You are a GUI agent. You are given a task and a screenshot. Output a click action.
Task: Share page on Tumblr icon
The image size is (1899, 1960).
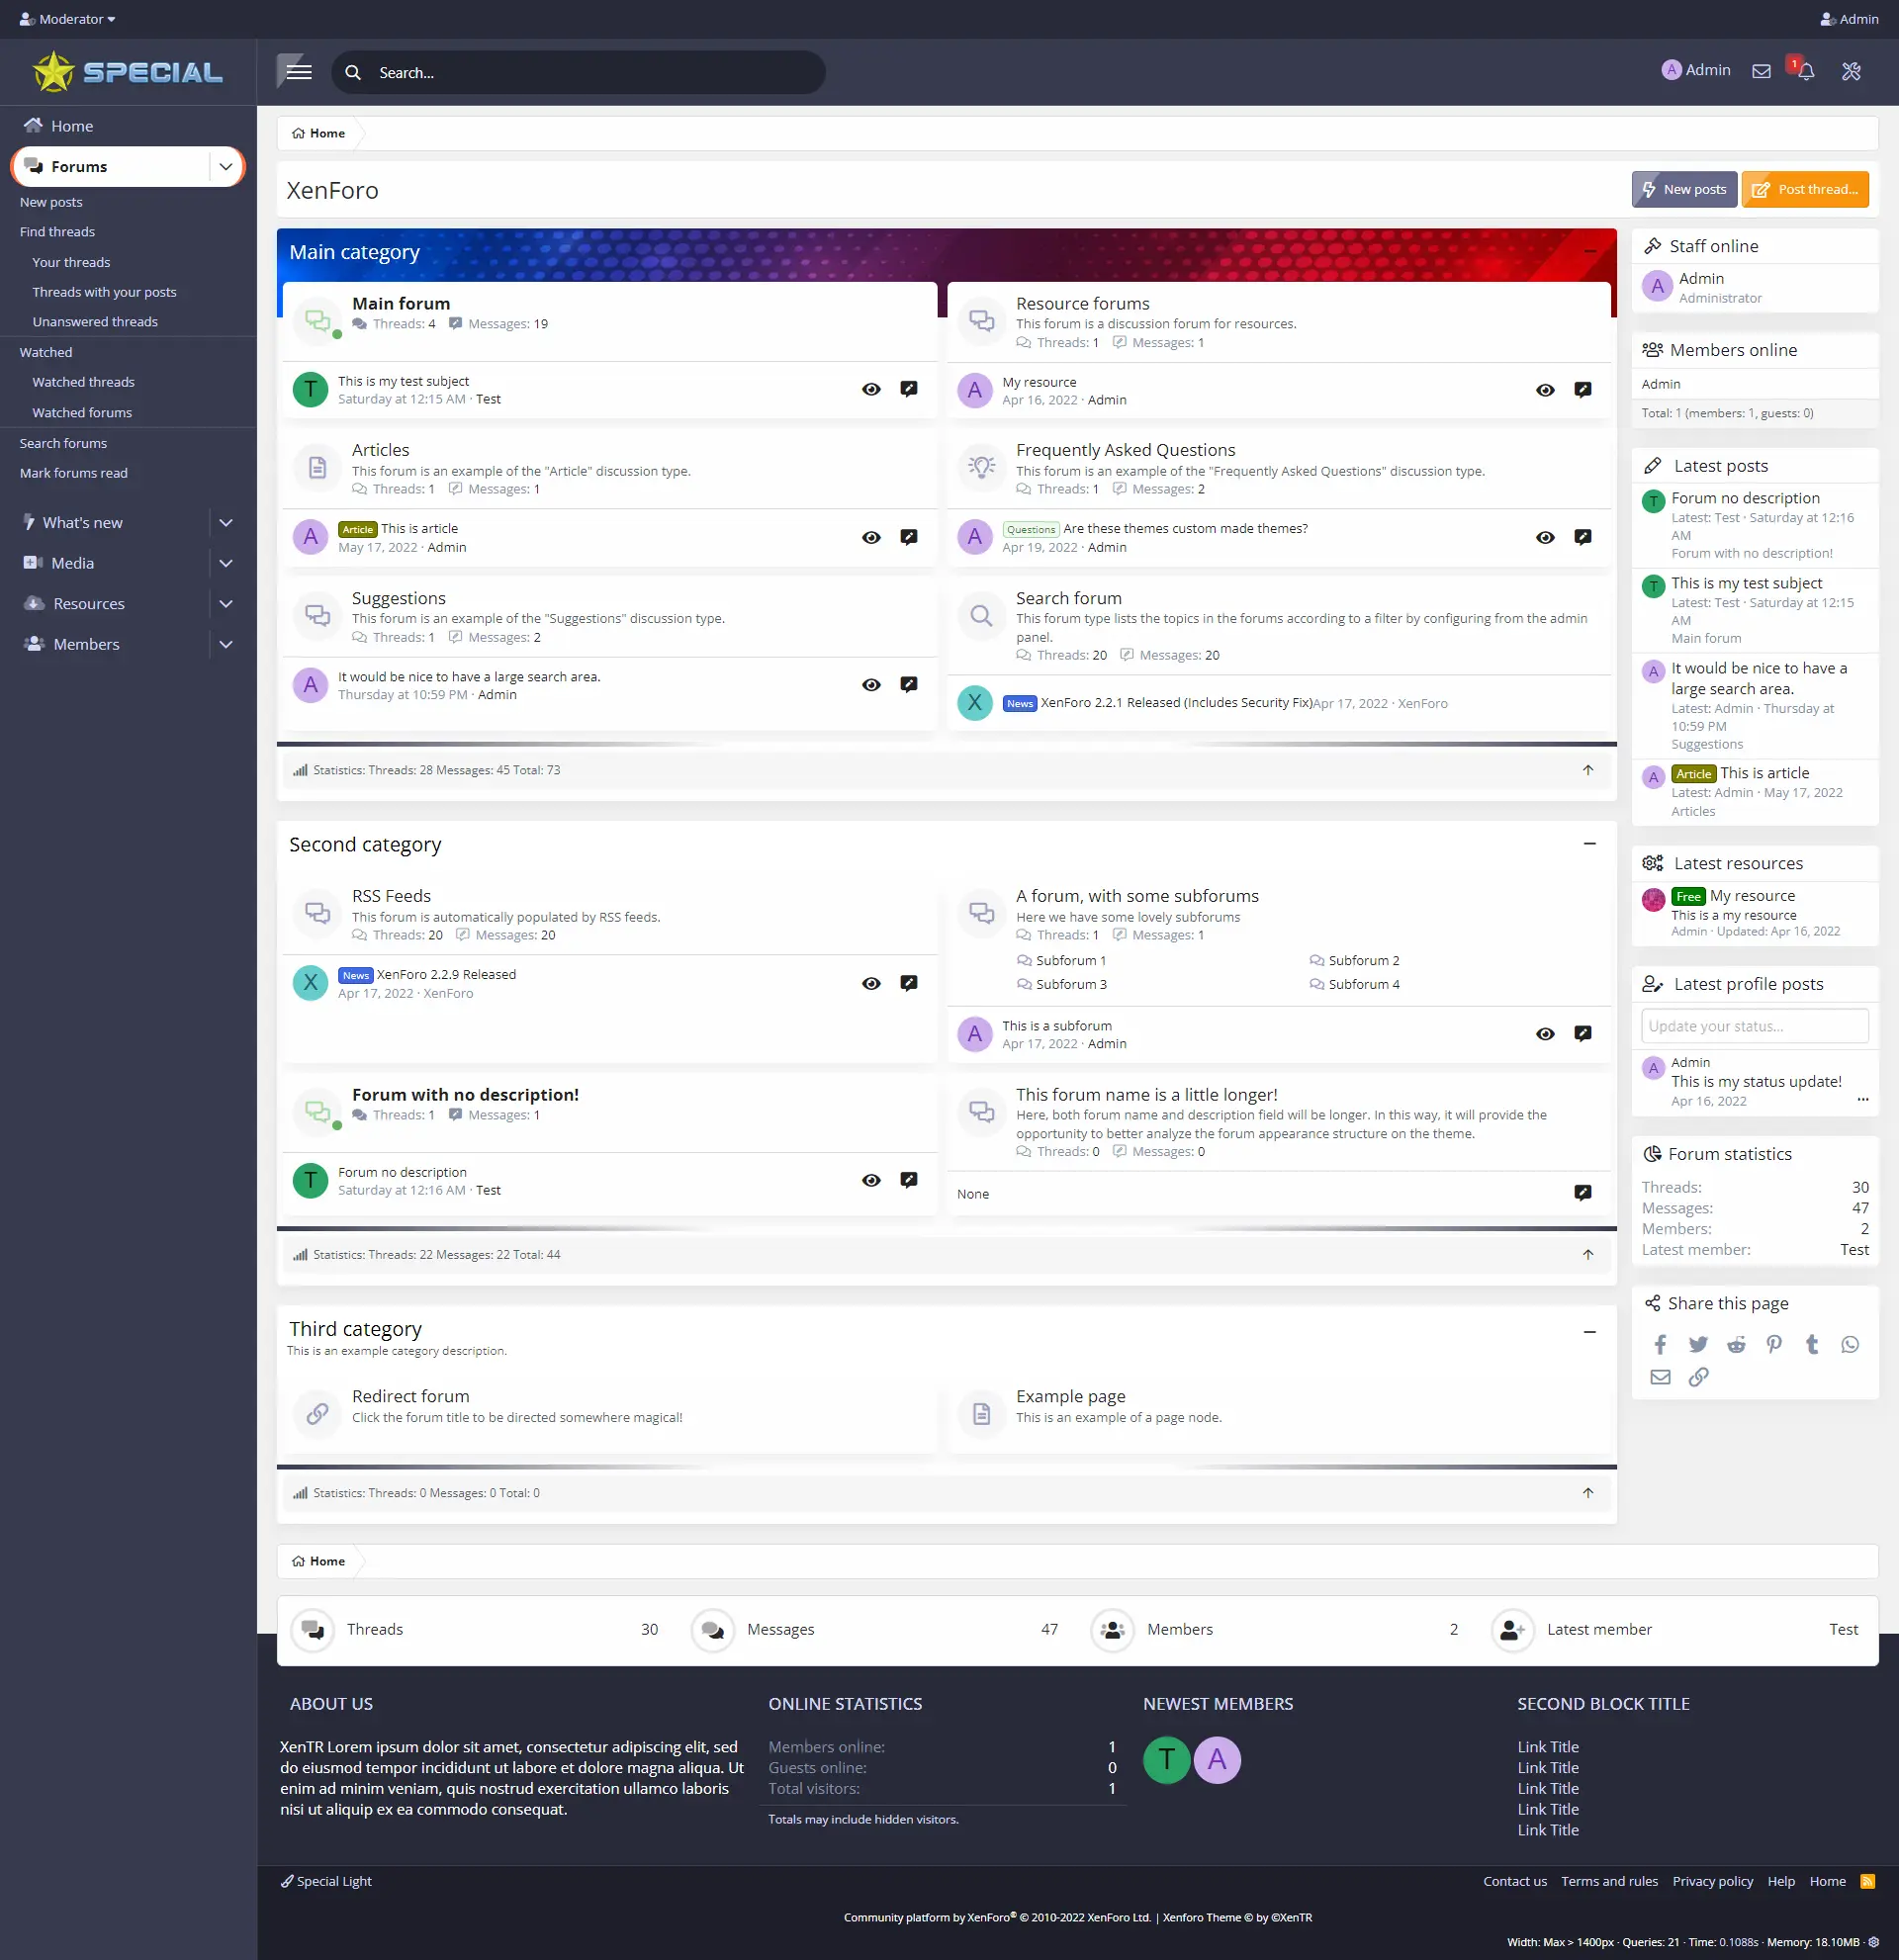[1812, 1345]
